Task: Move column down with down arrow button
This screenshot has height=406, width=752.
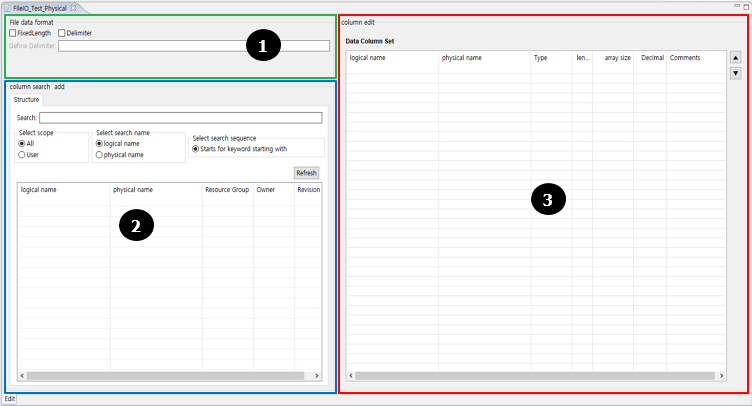Action: 736,73
